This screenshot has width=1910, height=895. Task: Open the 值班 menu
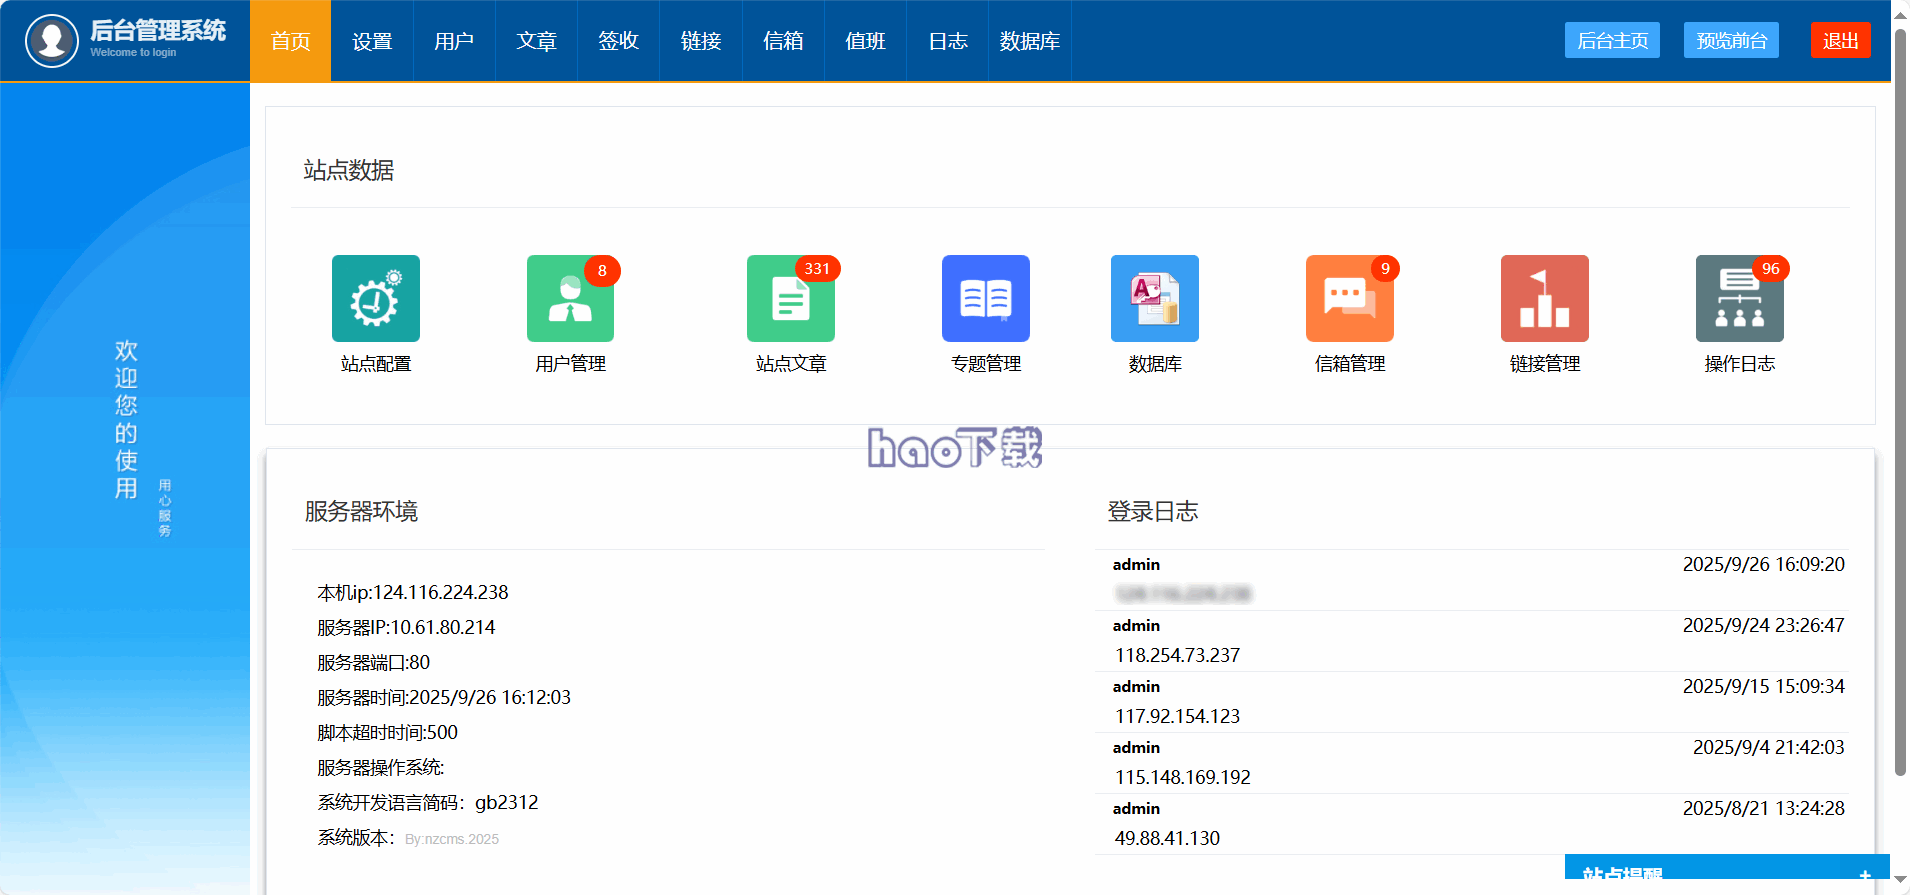[865, 41]
